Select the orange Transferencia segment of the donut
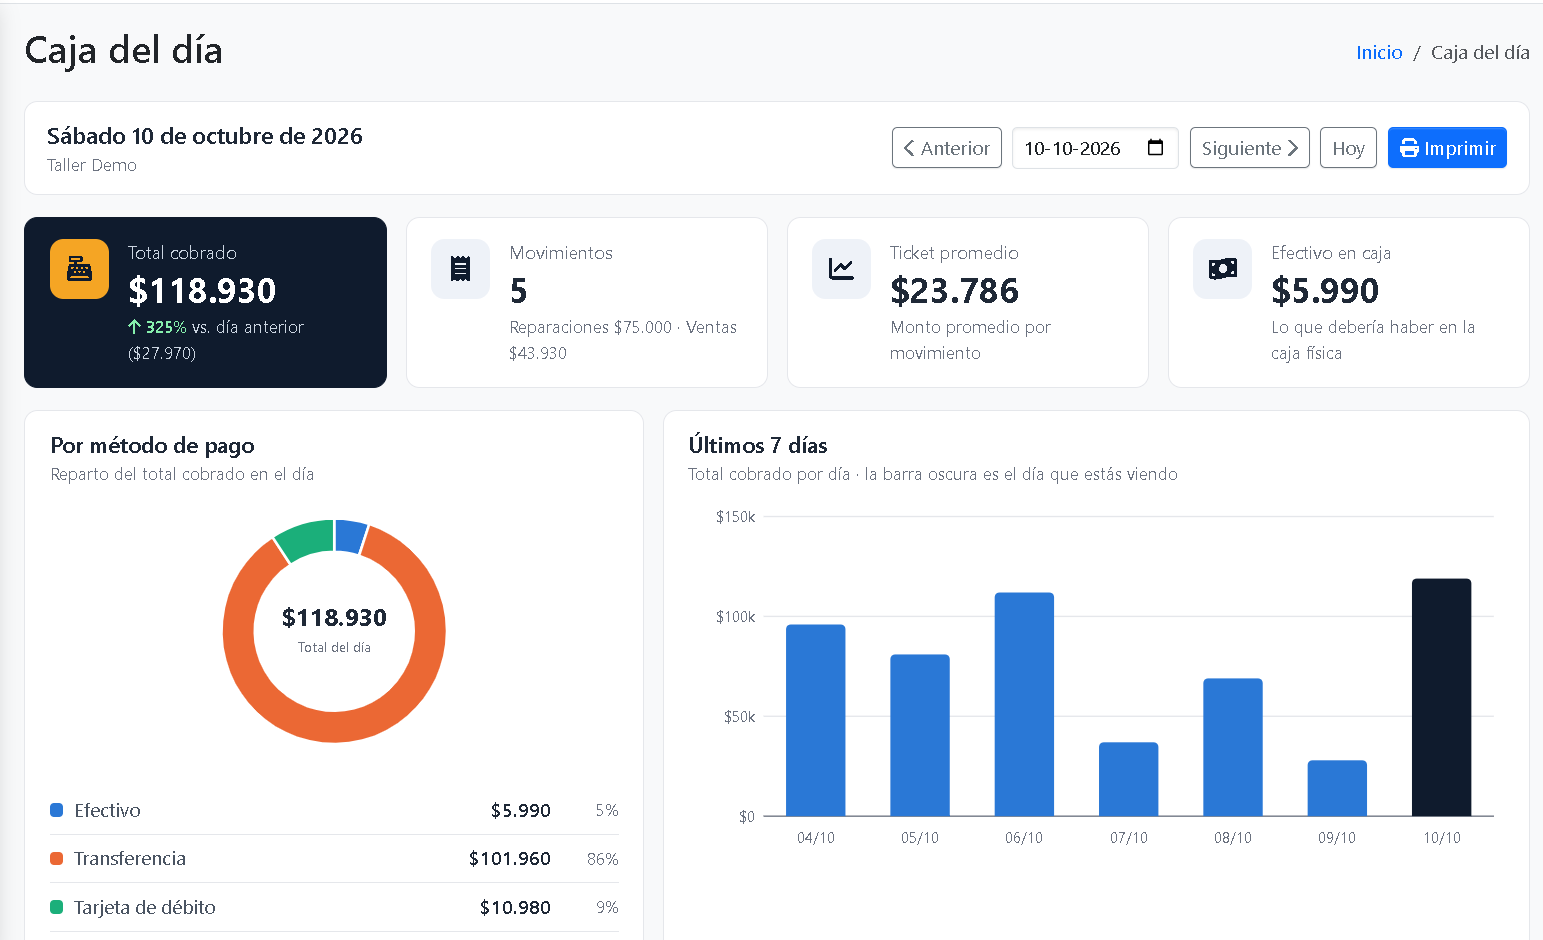Viewport: 1543px width, 940px height. (334, 727)
